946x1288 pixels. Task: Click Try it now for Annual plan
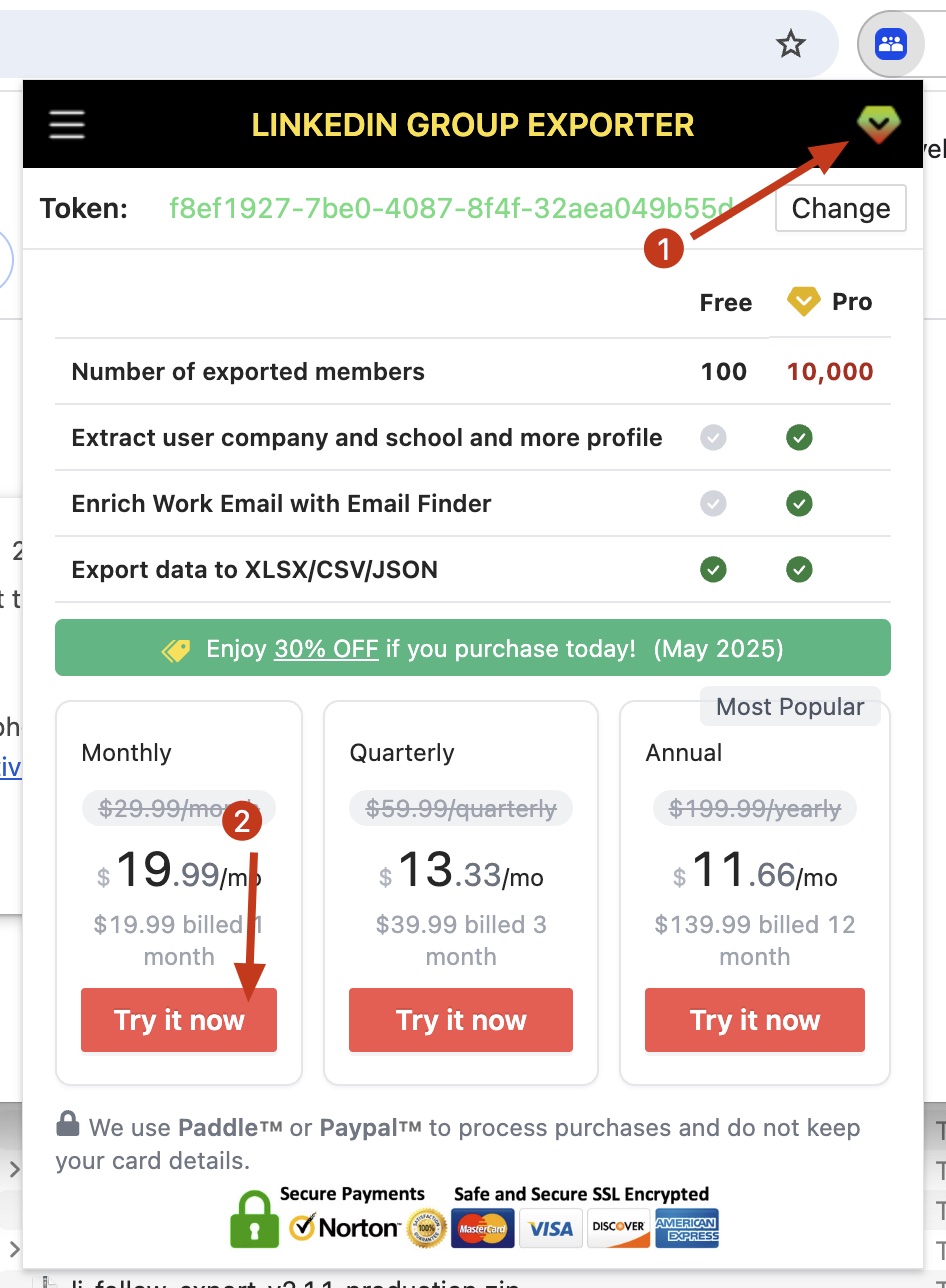coord(755,1020)
